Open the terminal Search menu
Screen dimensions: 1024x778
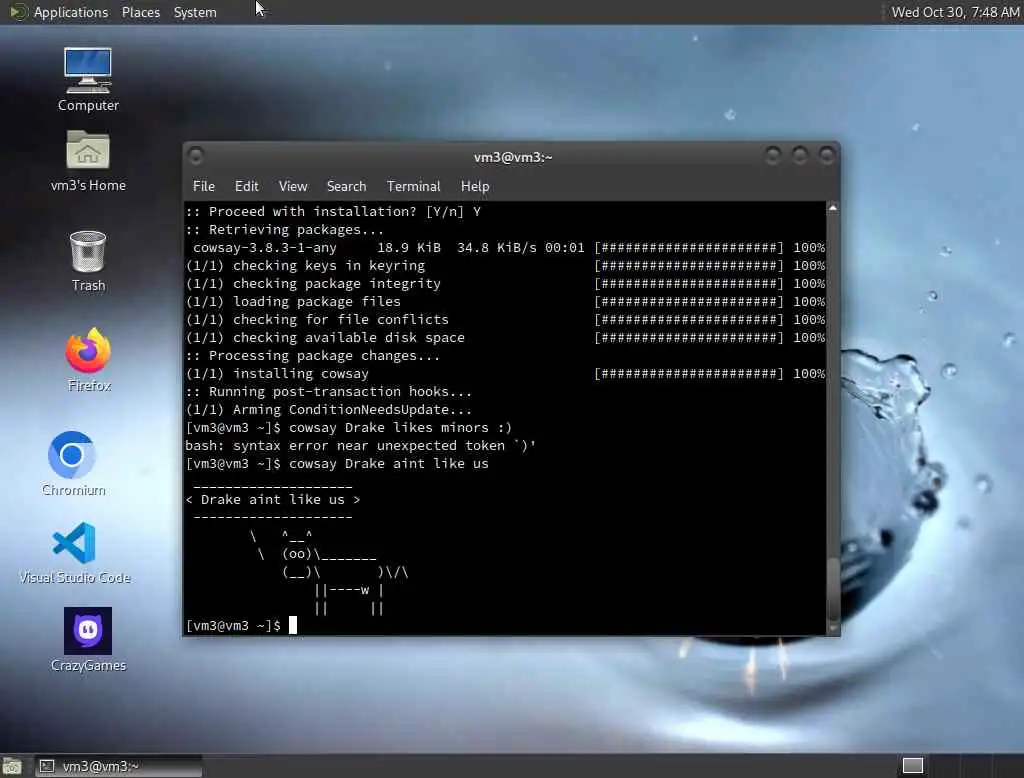point(346,186)
